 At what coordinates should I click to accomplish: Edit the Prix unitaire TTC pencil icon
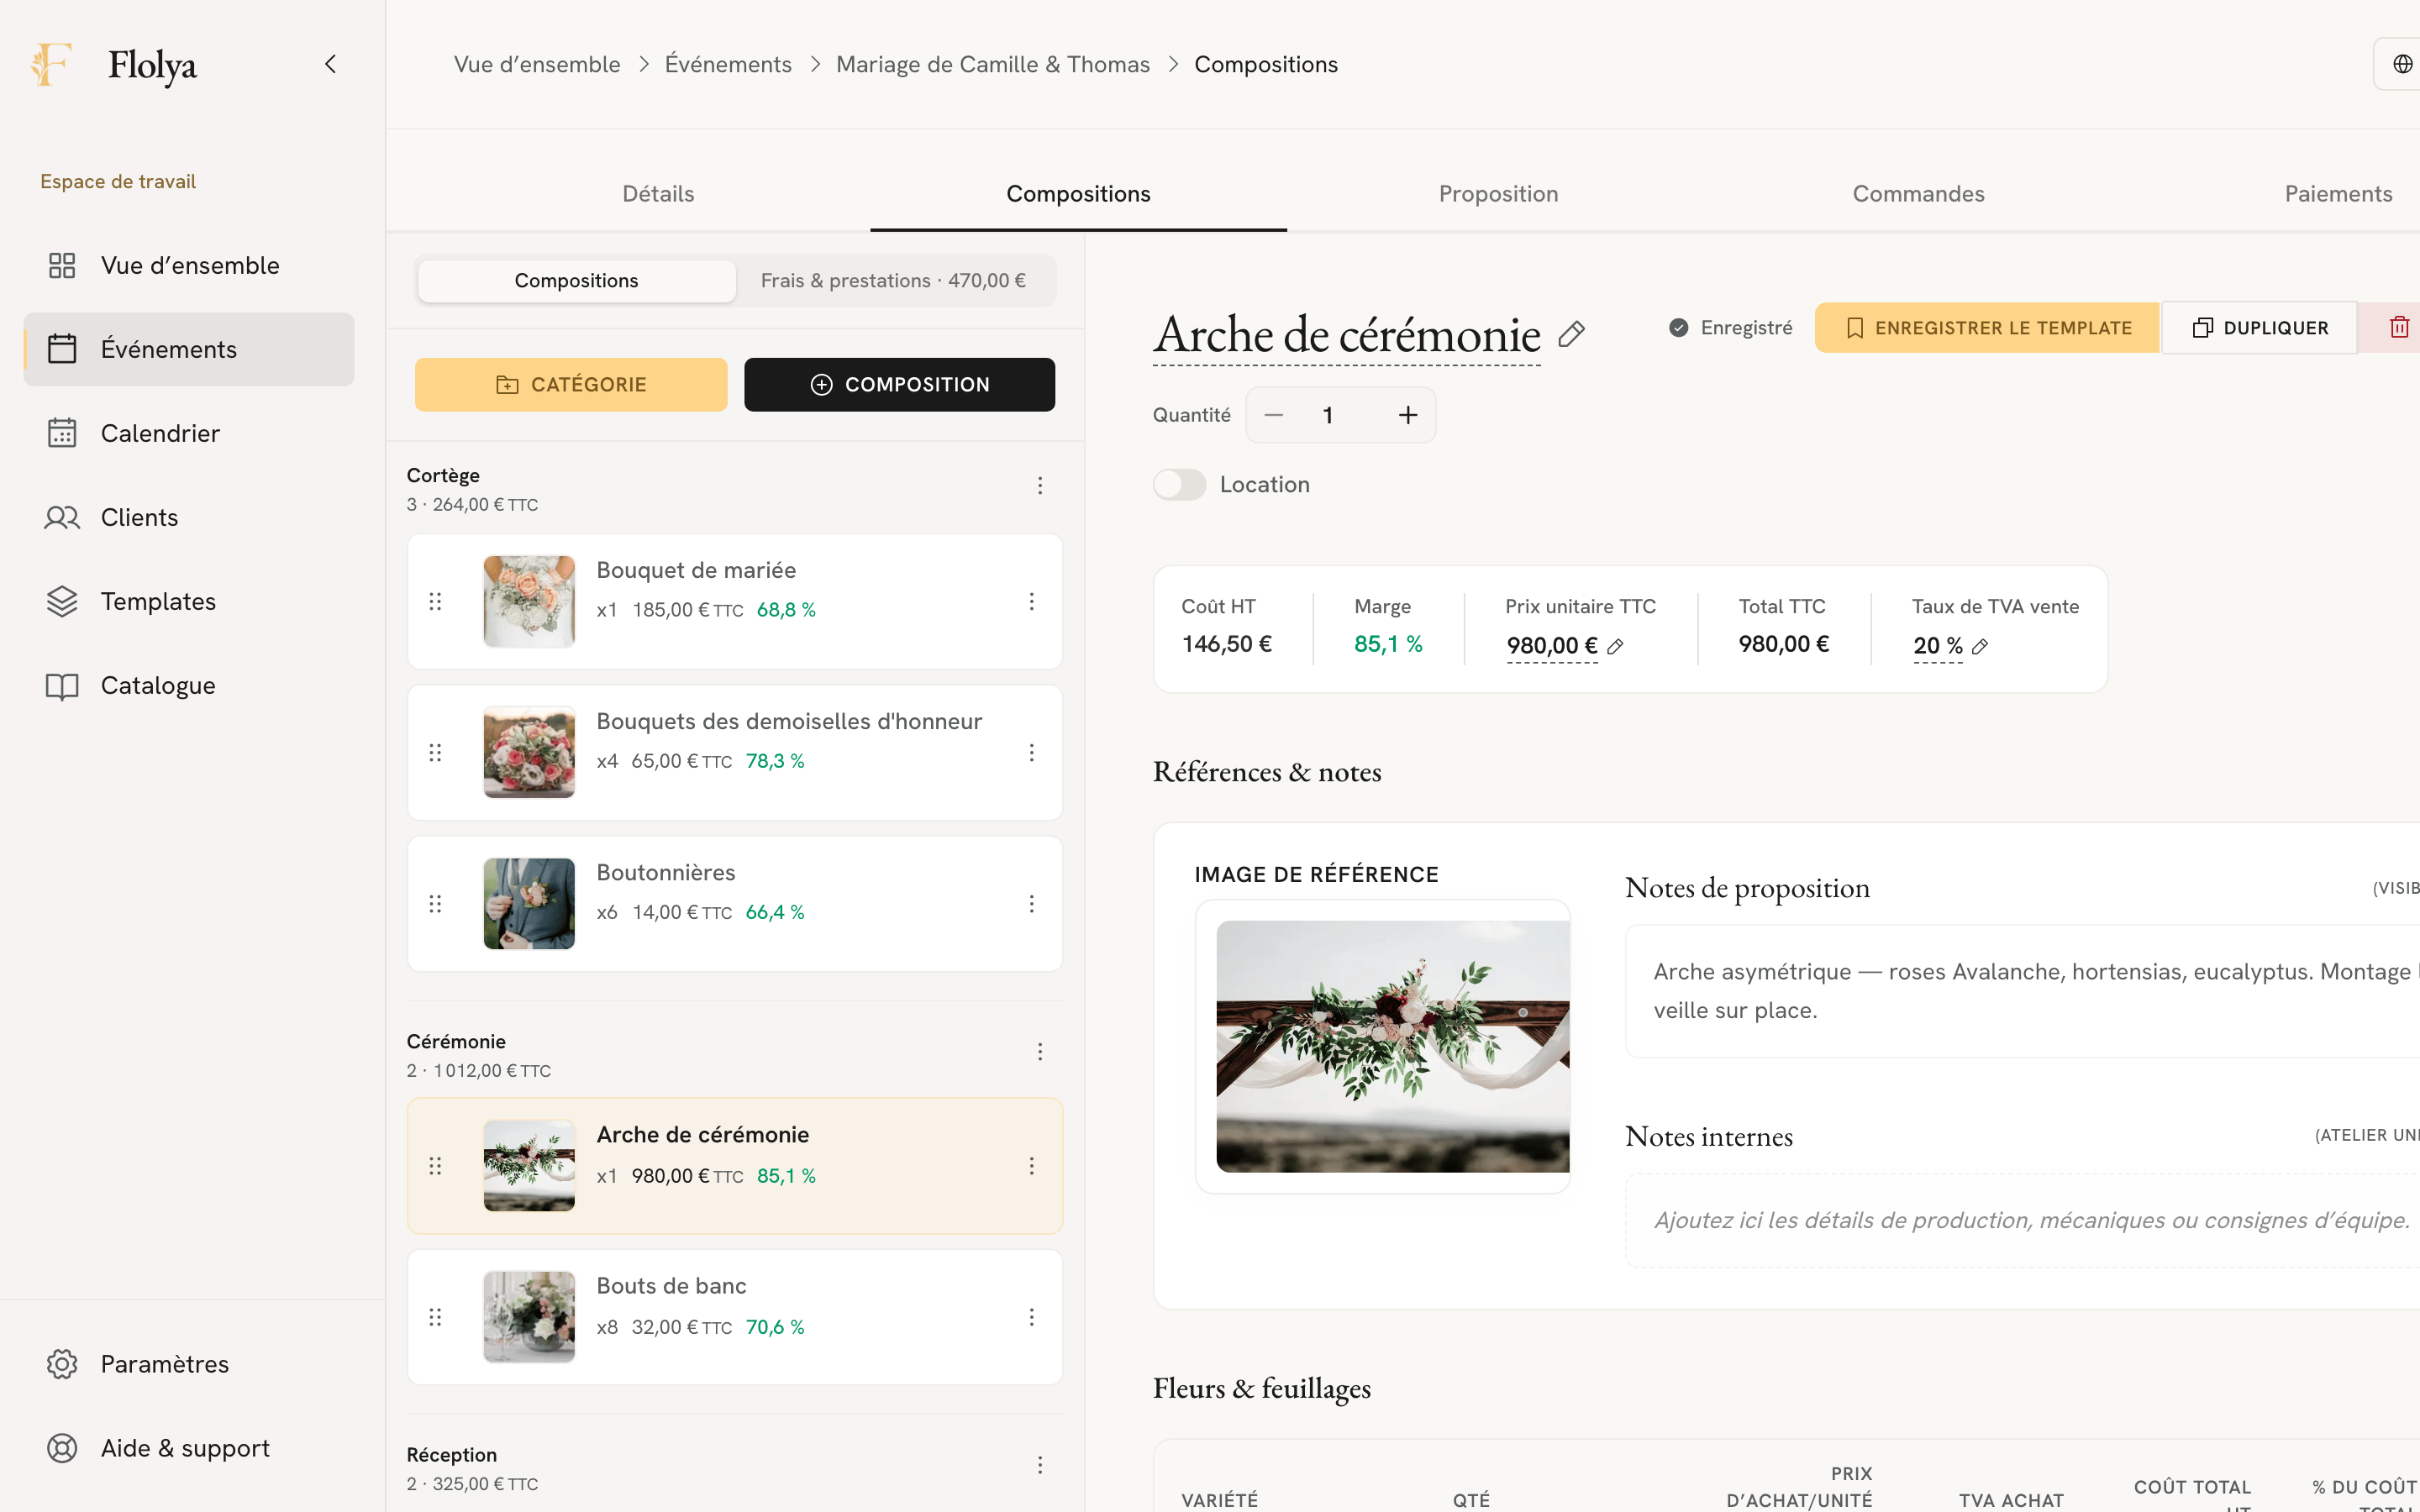(1615, 647)
